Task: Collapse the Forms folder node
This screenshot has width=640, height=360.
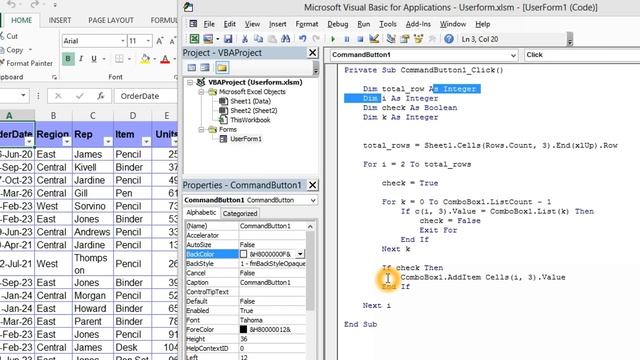Action: pos(201,129)
